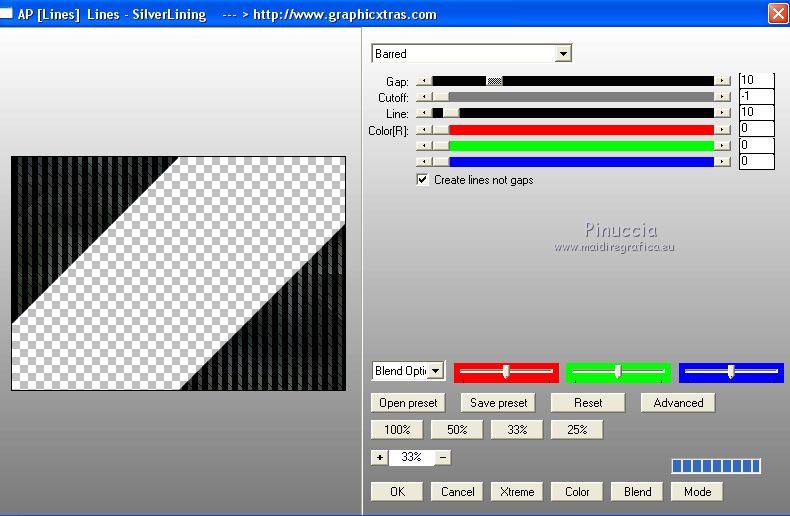The height and width of the screenshot is (516, 790).
Task: Click the Xtreme button
Action: pos(517,491)
